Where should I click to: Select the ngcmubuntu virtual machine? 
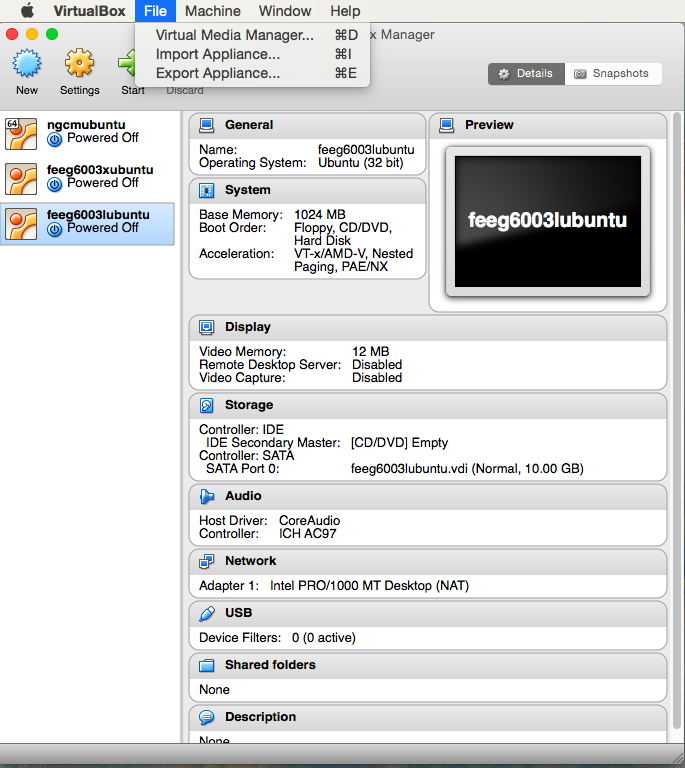click(x=87, y=134)
